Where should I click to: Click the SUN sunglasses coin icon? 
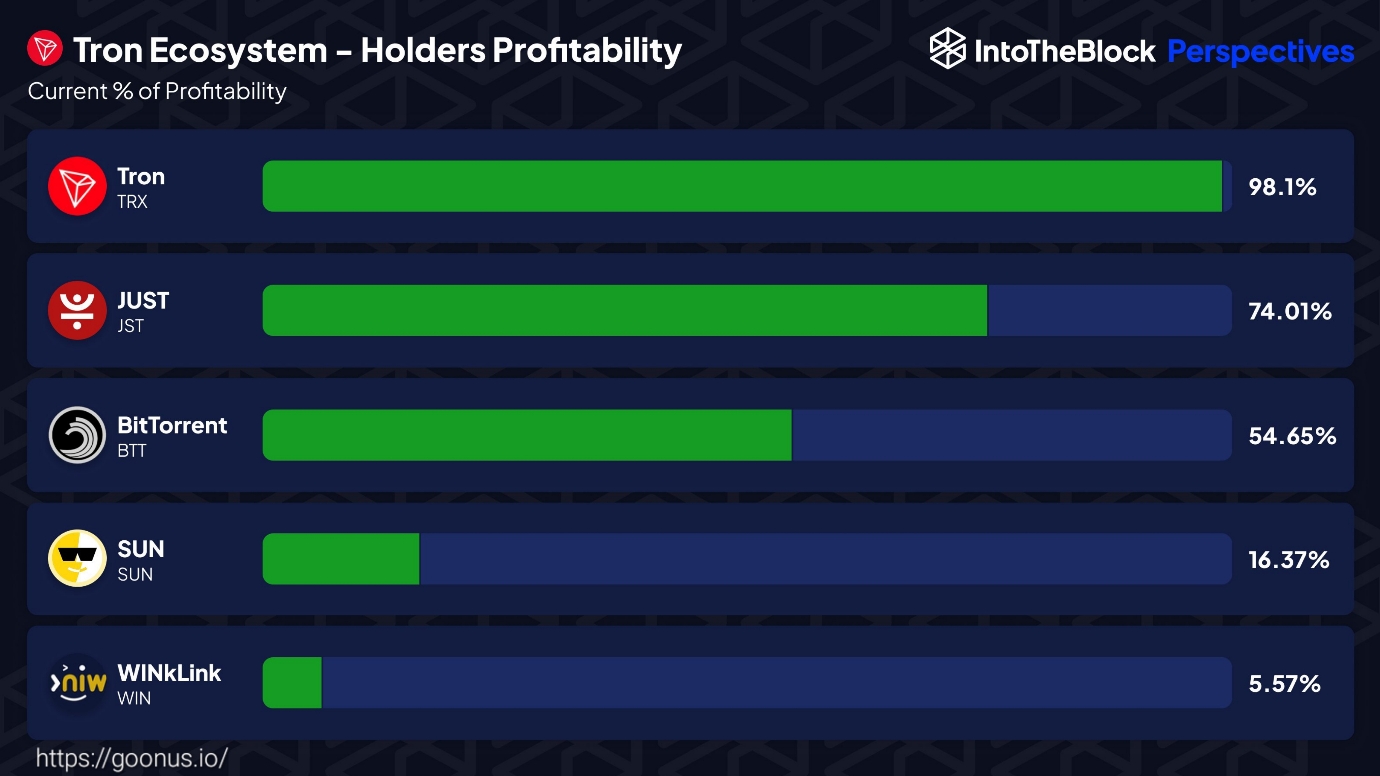coord(77,559)
